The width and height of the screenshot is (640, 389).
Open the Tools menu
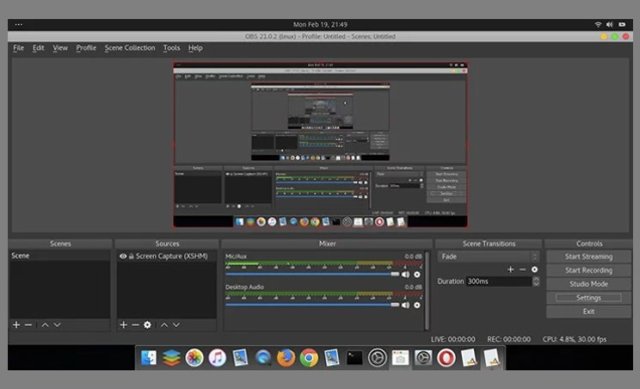pos(171,48)
